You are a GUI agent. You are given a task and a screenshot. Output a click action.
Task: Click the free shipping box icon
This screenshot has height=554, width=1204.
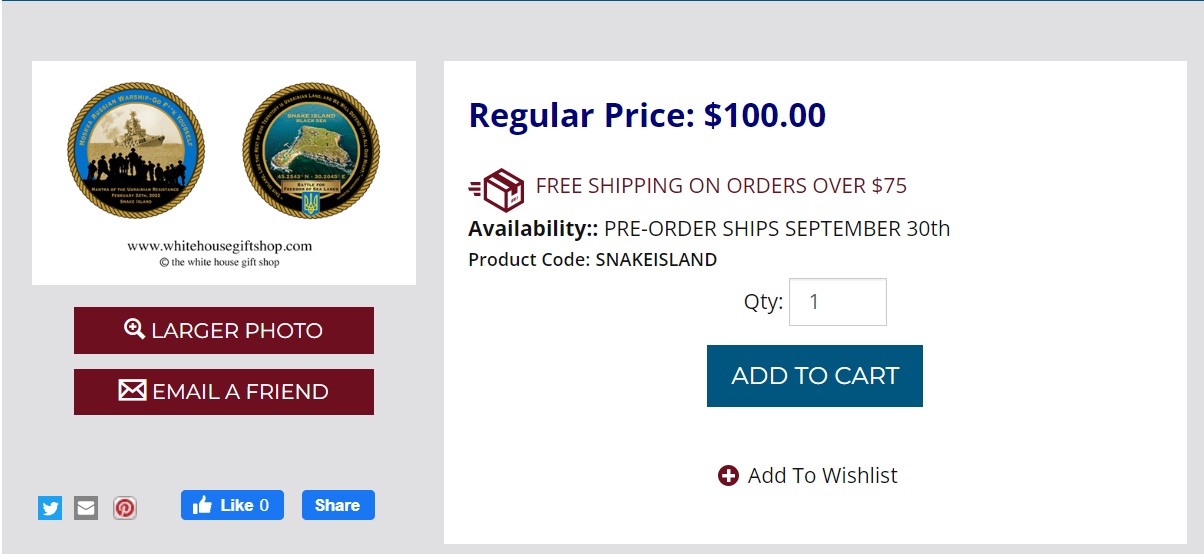[497, 187]
